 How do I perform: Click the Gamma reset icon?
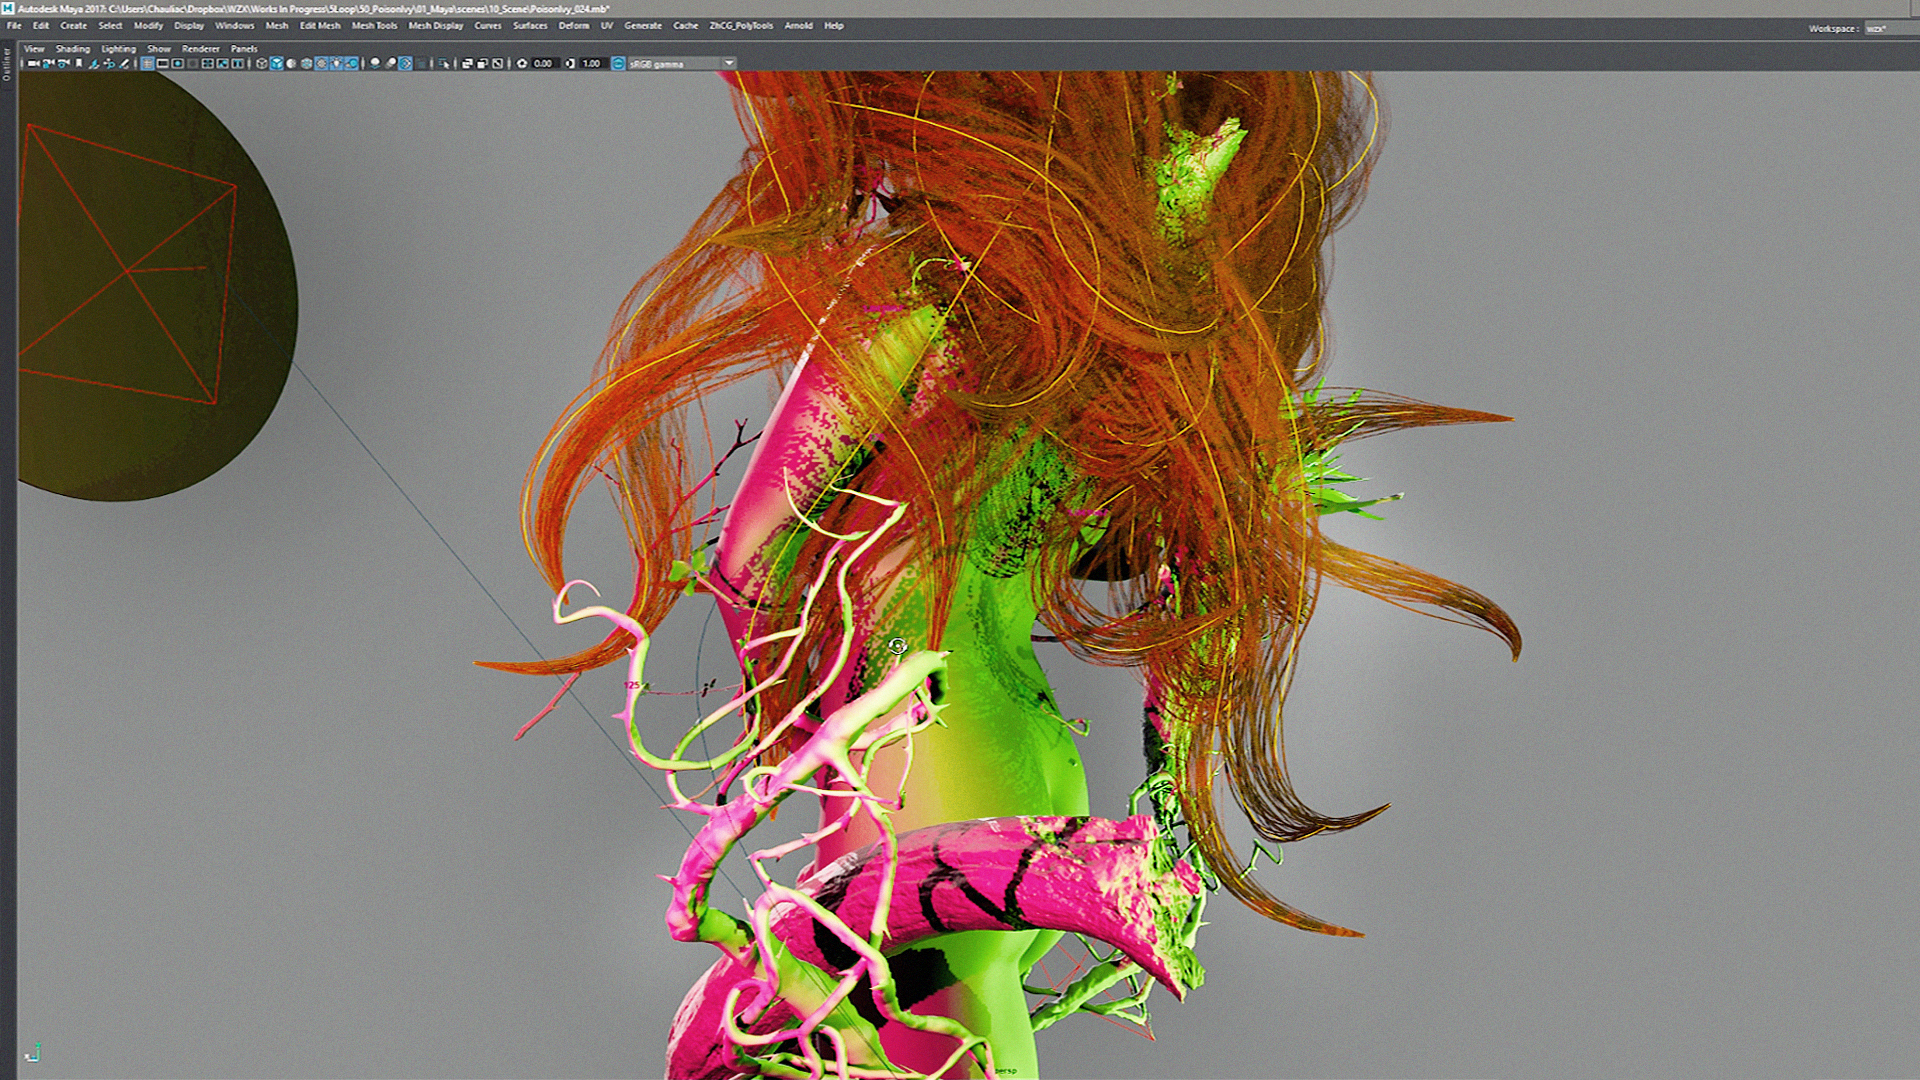point(570,63)
